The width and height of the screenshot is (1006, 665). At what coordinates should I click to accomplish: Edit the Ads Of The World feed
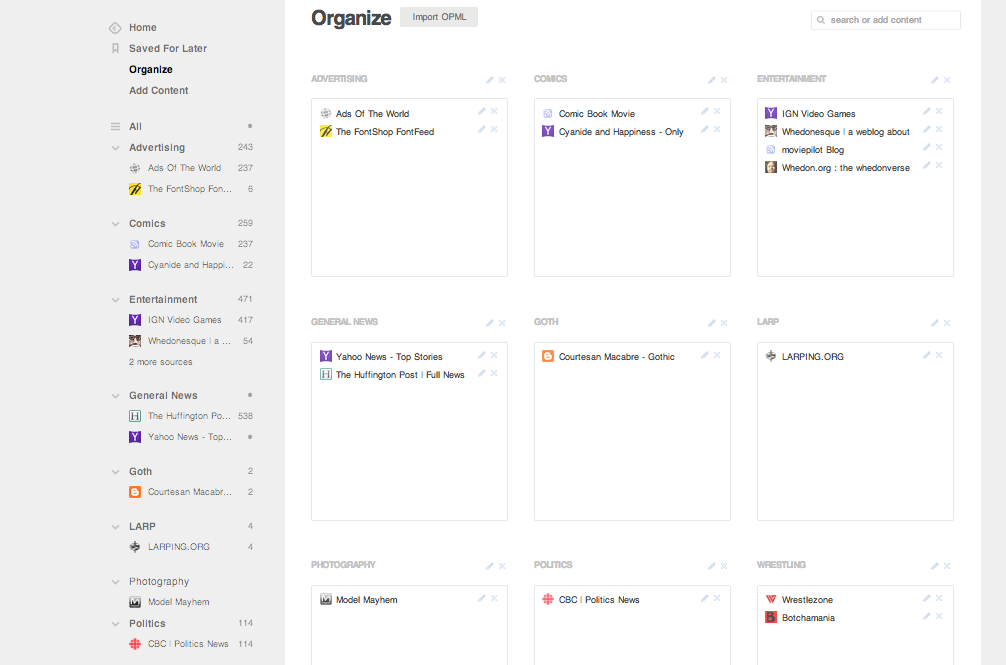482,112
